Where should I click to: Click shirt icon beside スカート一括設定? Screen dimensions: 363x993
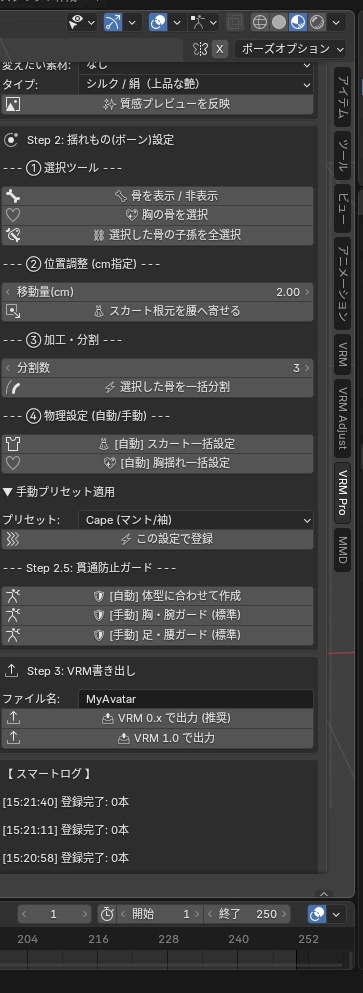click(x=13, y=444)
